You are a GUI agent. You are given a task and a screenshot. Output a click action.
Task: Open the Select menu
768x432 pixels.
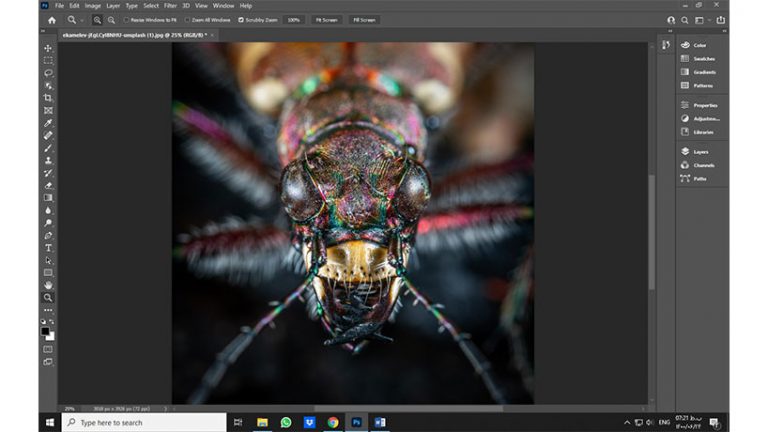[x=151, y=6]
